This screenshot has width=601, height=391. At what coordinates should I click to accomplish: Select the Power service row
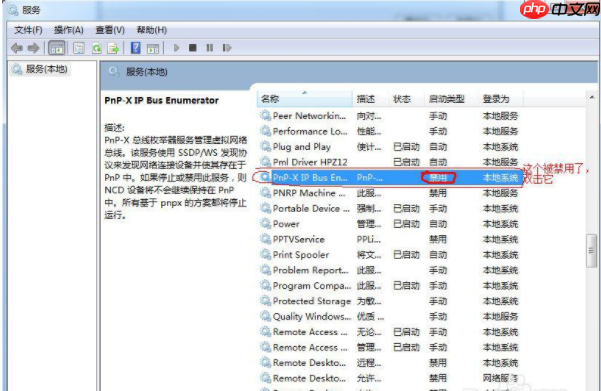click(390, 224)
